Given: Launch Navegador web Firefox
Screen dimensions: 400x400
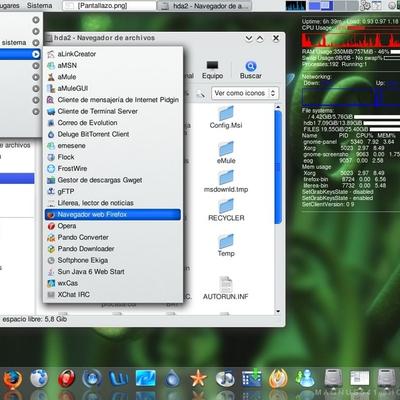Looking at the screenshot, I should click(x=113, y=214).
